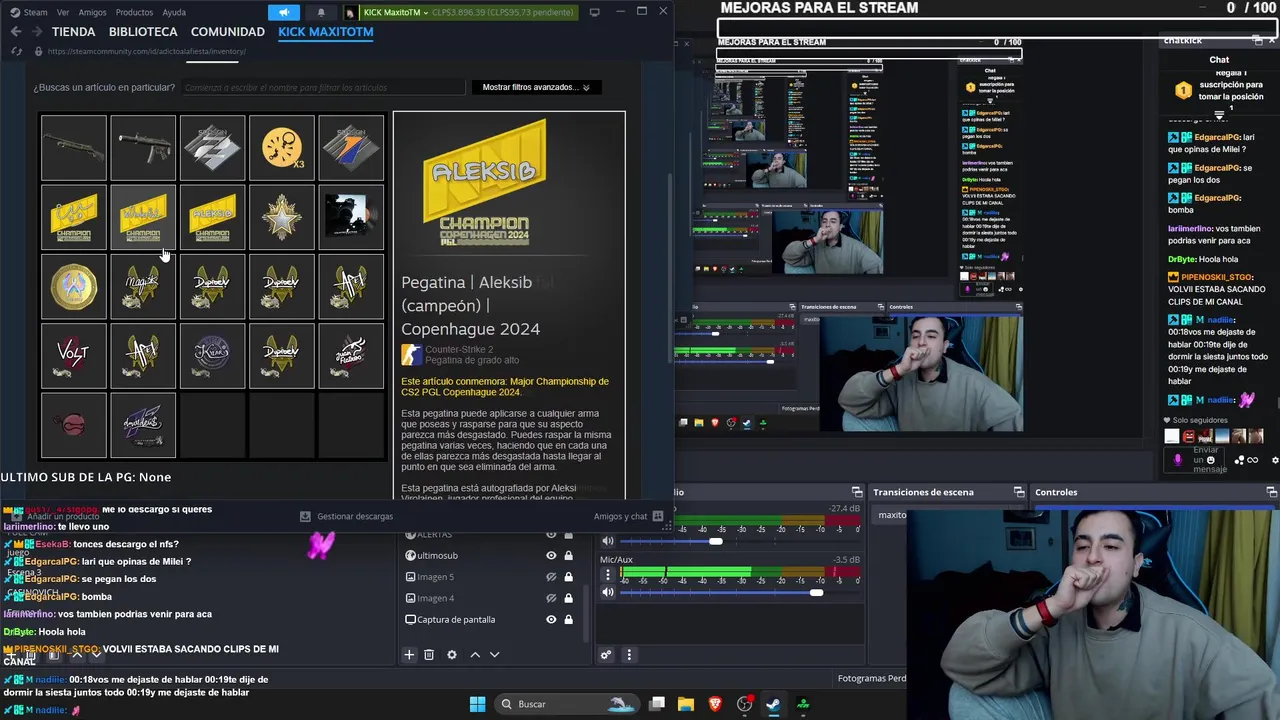Unlock the Imagen 5 source
Viewport: 1280px width, 720px height.
(x=568, y=577)
